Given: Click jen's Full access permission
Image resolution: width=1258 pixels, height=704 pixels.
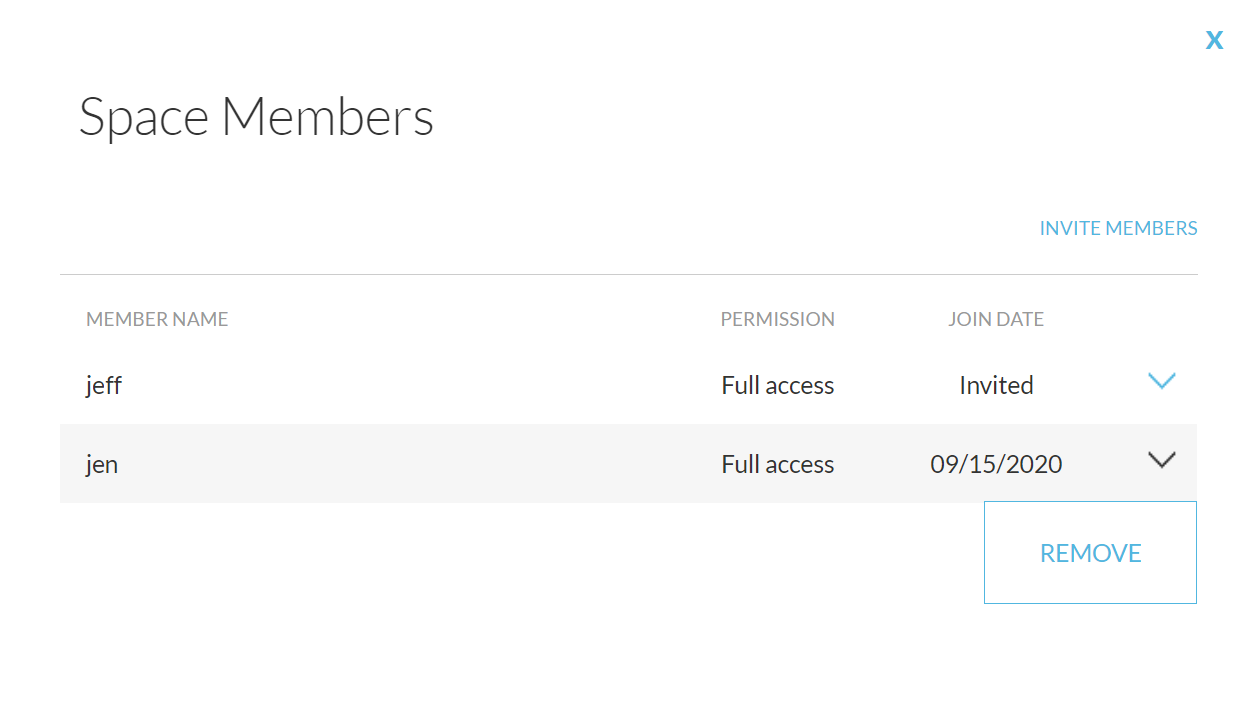Looking at the screenshot, I should pos(777,464).
